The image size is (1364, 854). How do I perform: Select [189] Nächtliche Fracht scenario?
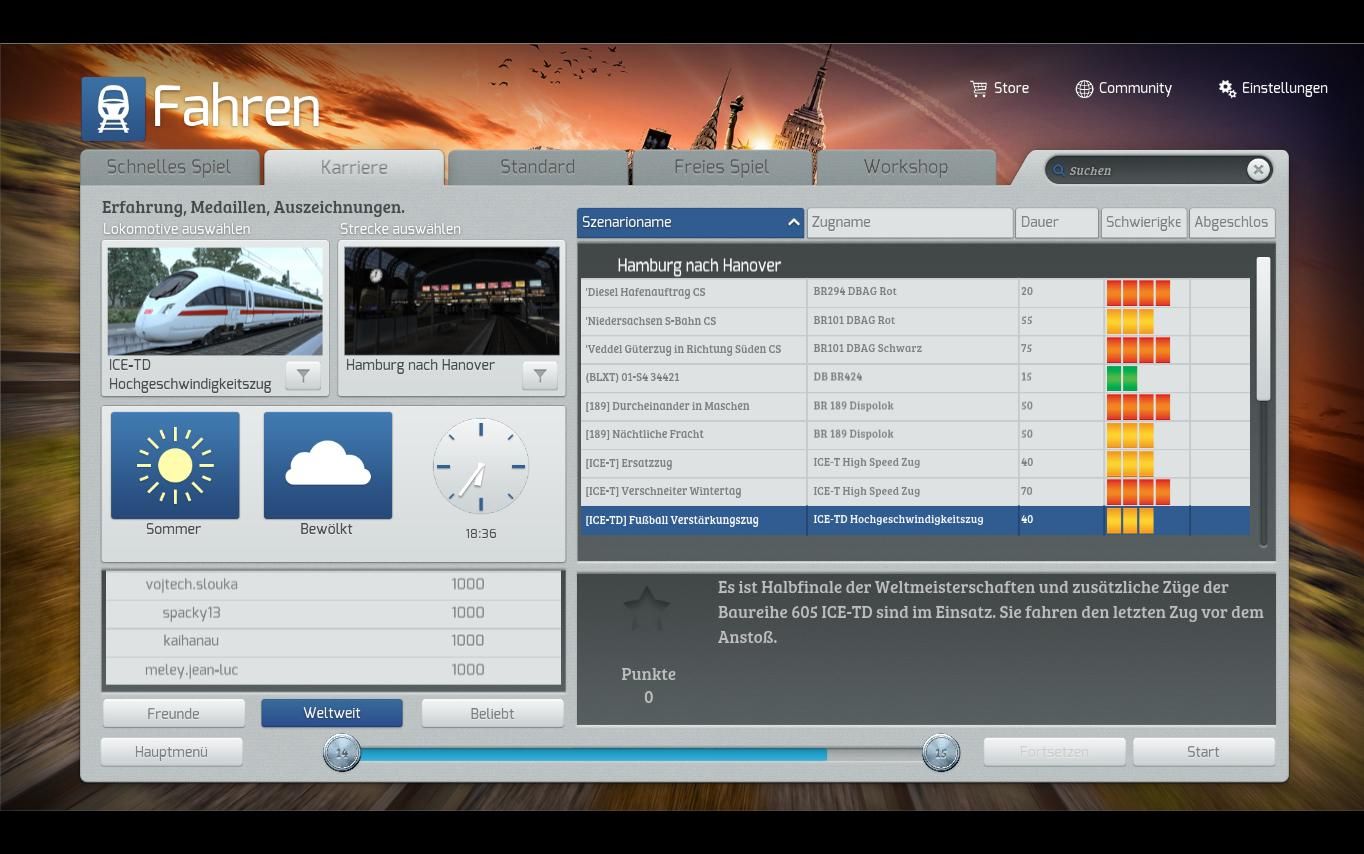694,434
